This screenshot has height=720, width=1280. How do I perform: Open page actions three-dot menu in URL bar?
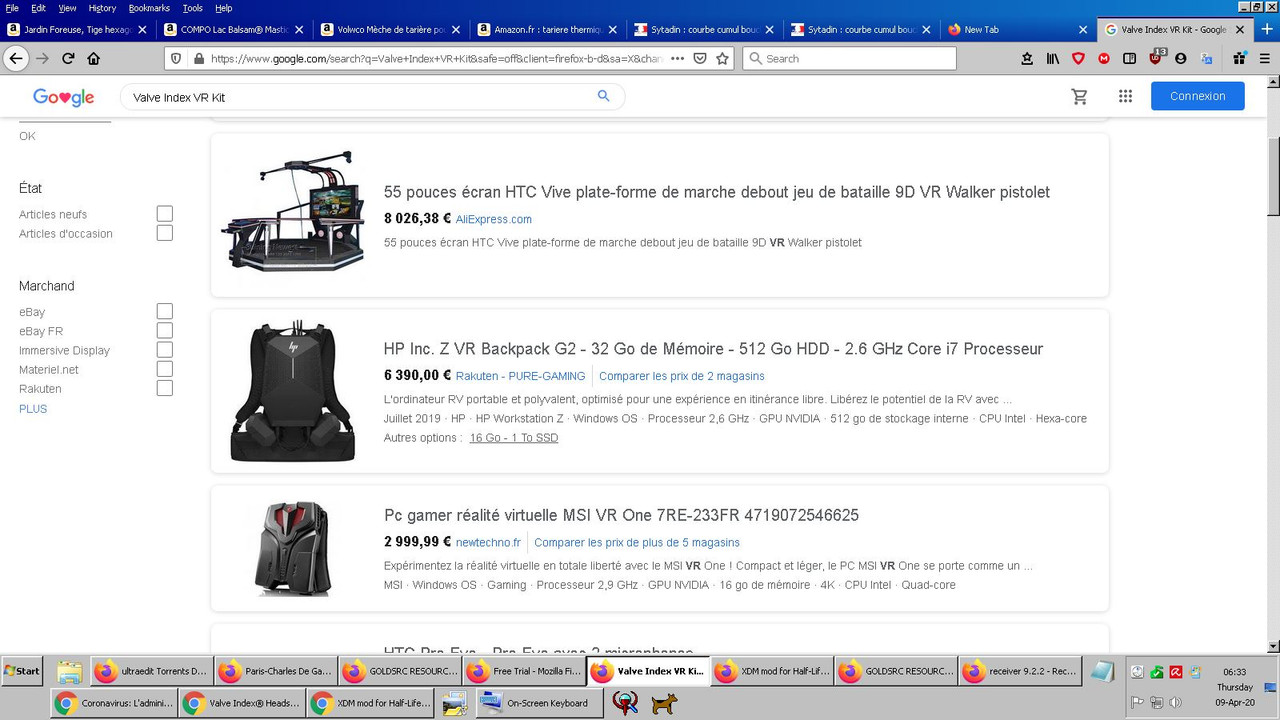(x=677, y=59)
